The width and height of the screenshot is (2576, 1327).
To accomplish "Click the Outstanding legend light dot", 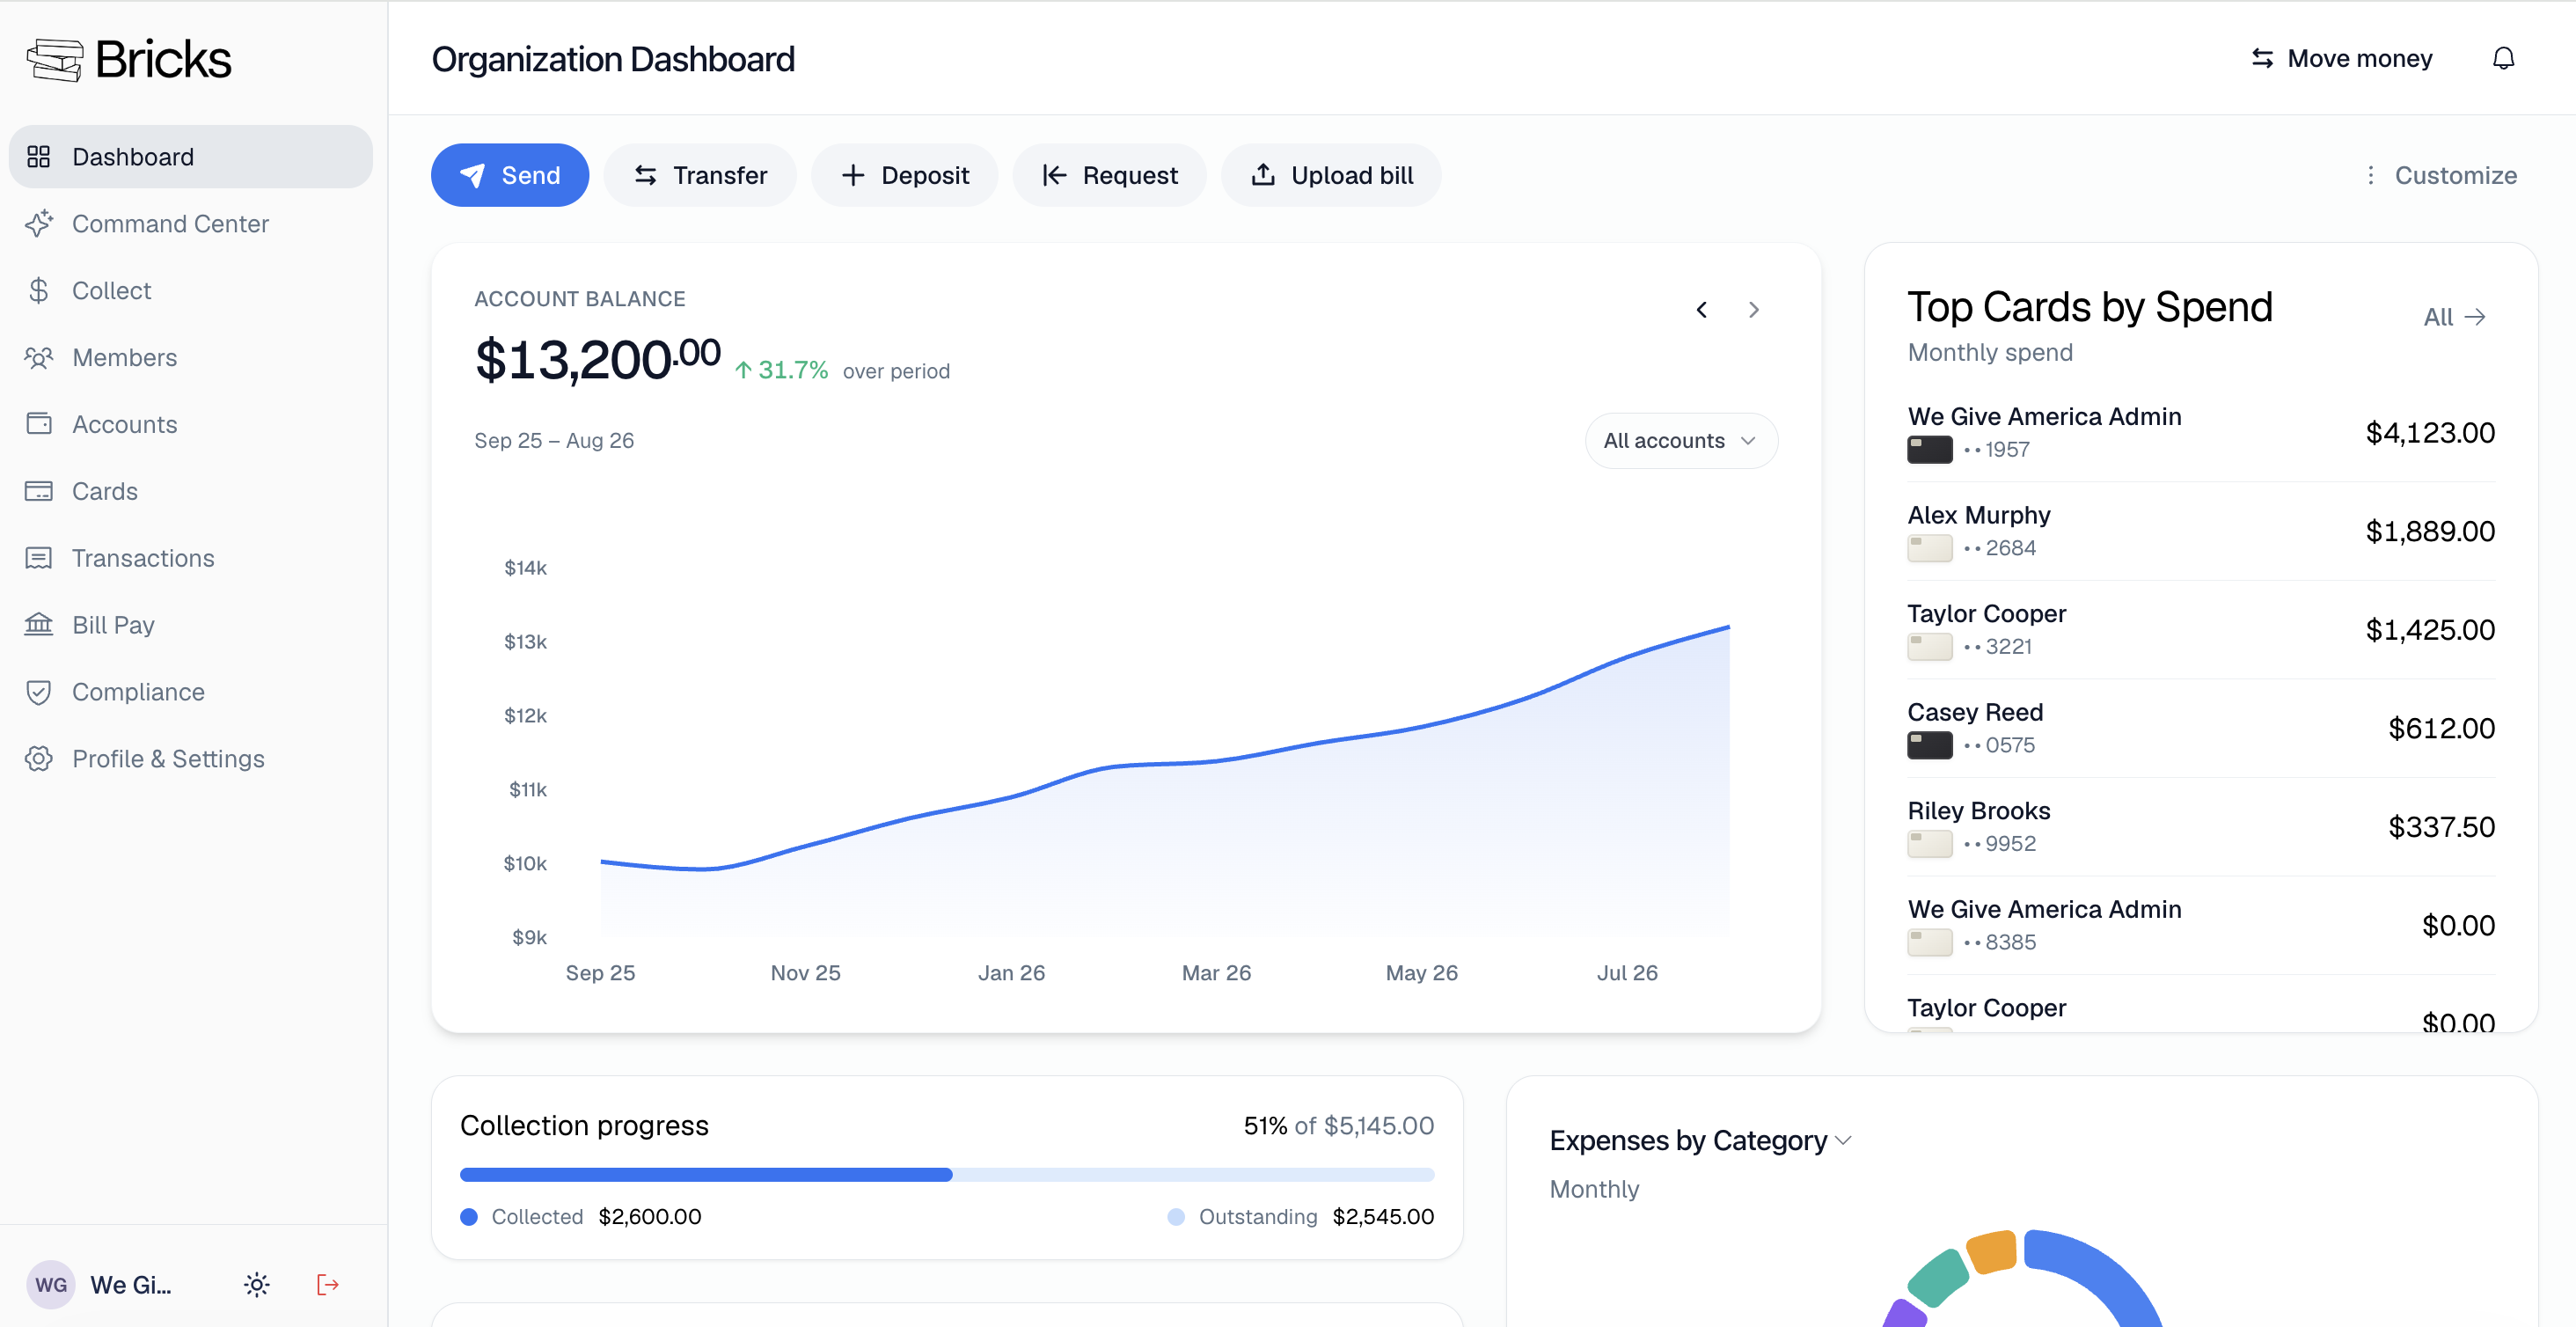I will pyautogui.click(x=1176, y=1217).
